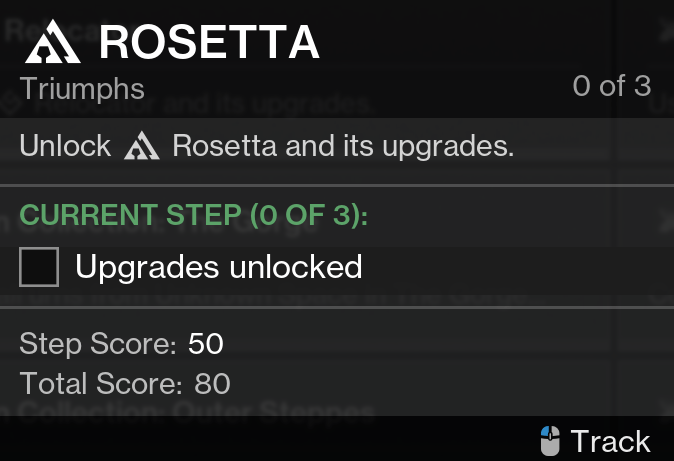The height and width of the screenshot is (461, 674).
Task: Click the Step Score label
Action: [x=98, y=344]
